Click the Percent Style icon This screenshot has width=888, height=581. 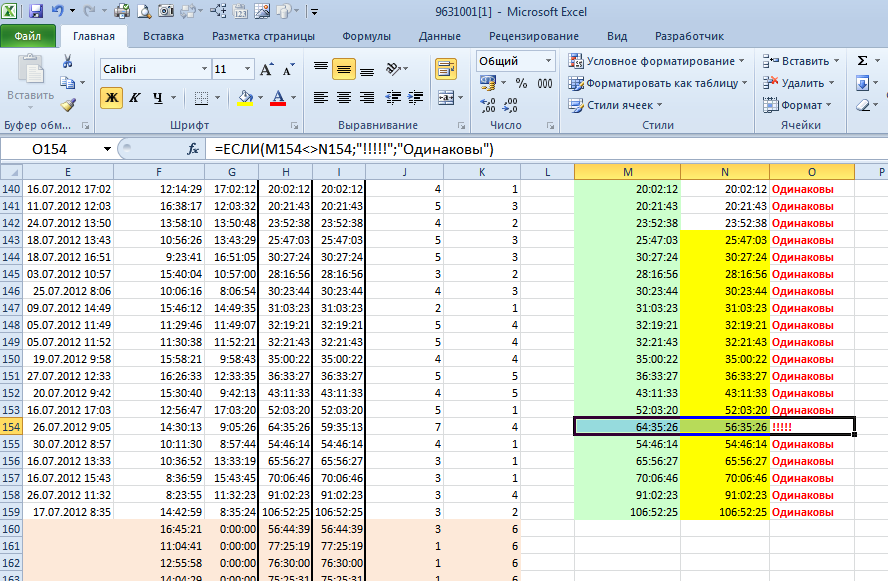coord(522,83)
